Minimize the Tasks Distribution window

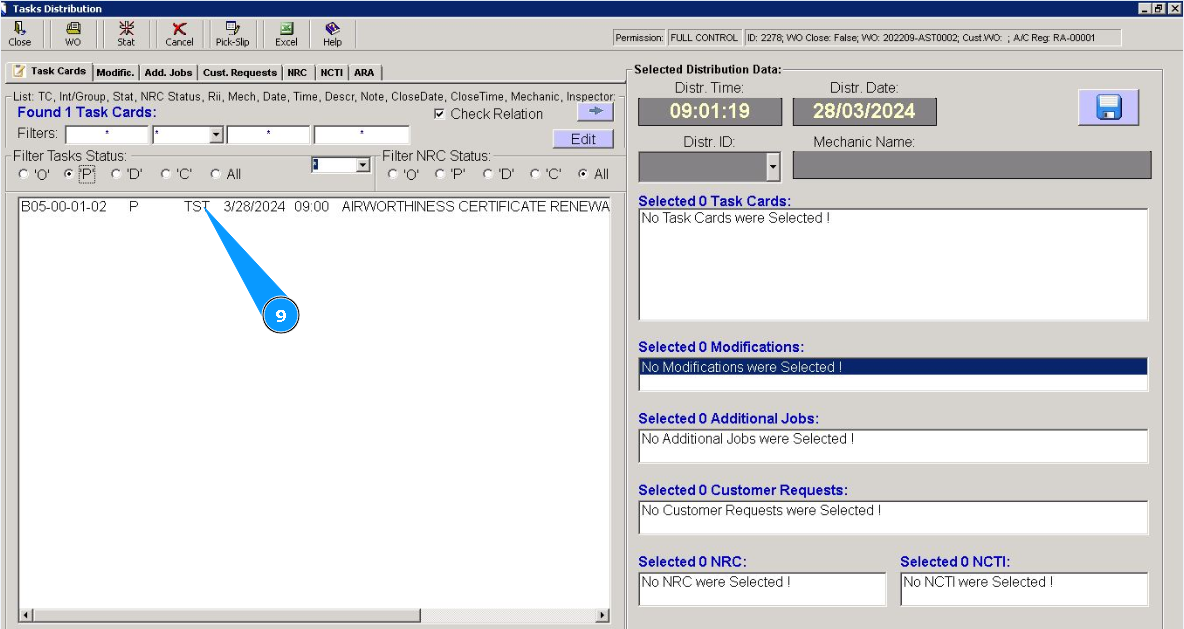(1145, 8)
